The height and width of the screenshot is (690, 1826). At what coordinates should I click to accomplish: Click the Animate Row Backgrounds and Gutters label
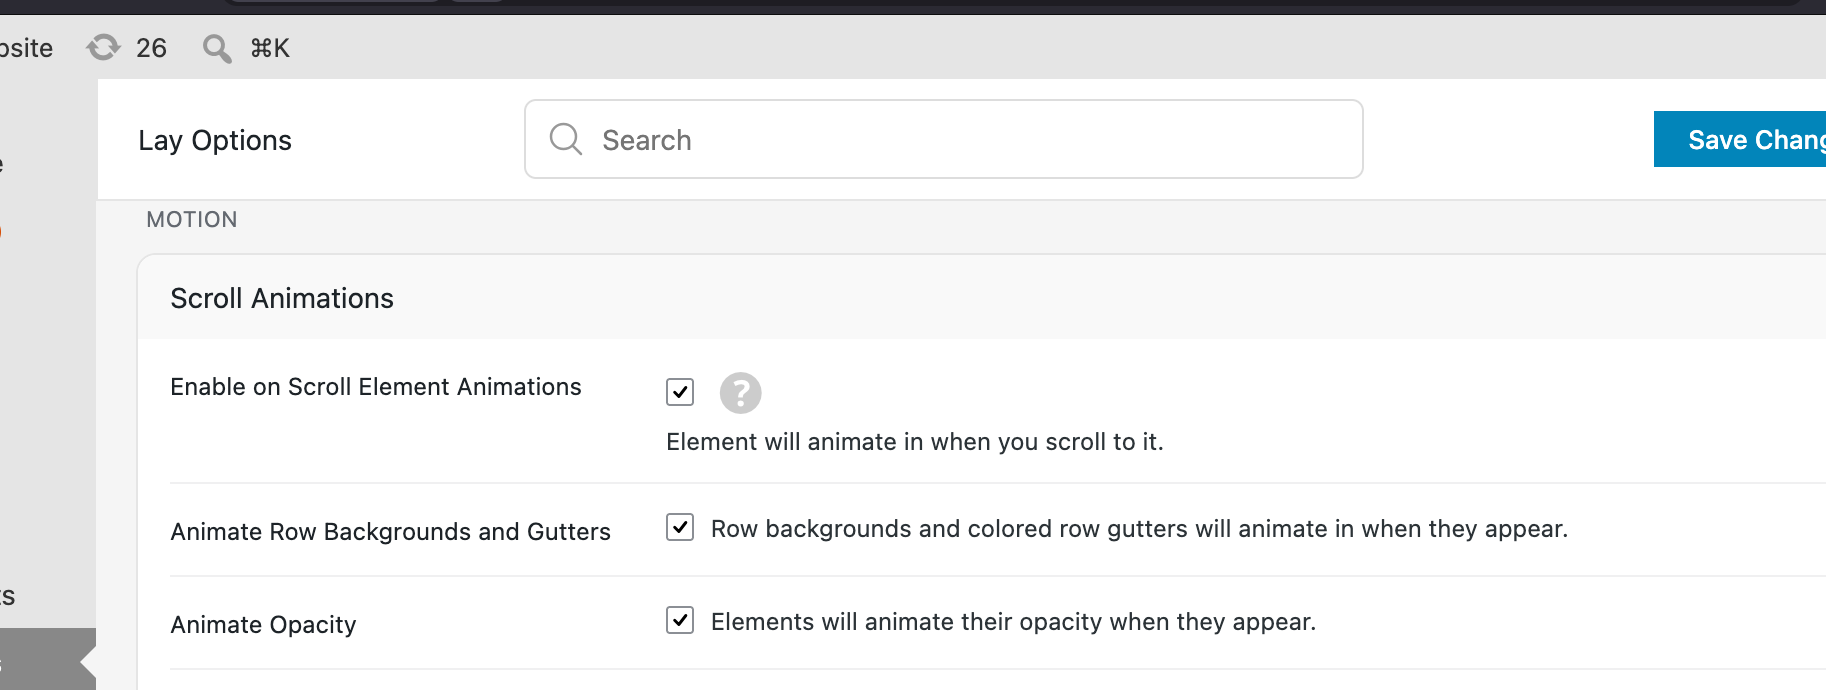390,532
